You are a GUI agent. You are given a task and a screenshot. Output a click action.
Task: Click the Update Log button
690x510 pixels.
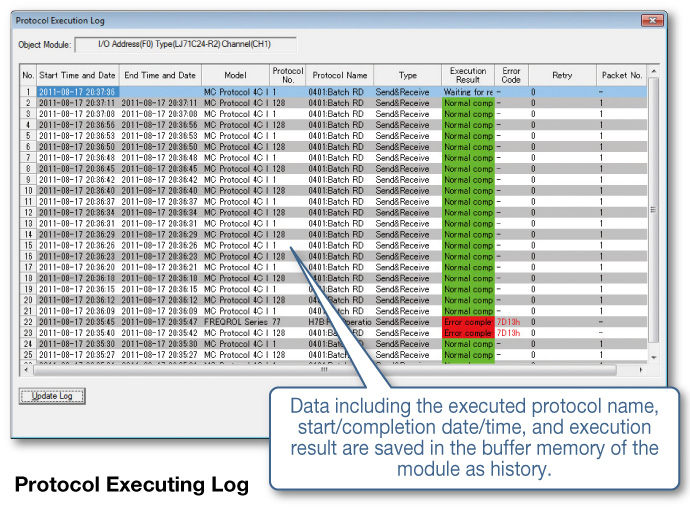[52, 396]
